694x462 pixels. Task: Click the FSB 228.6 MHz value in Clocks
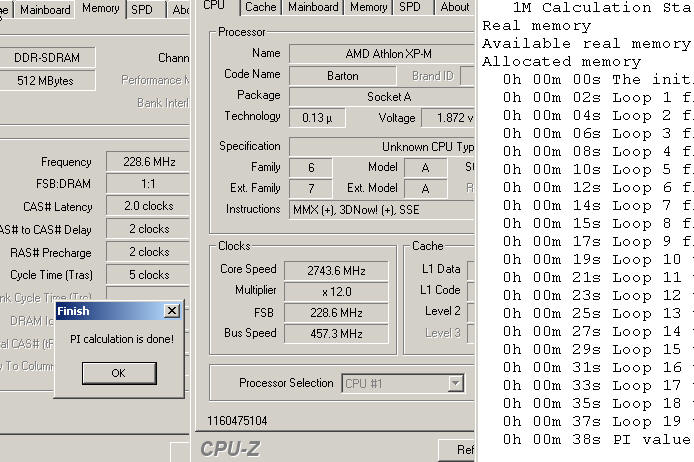[336, 313]
